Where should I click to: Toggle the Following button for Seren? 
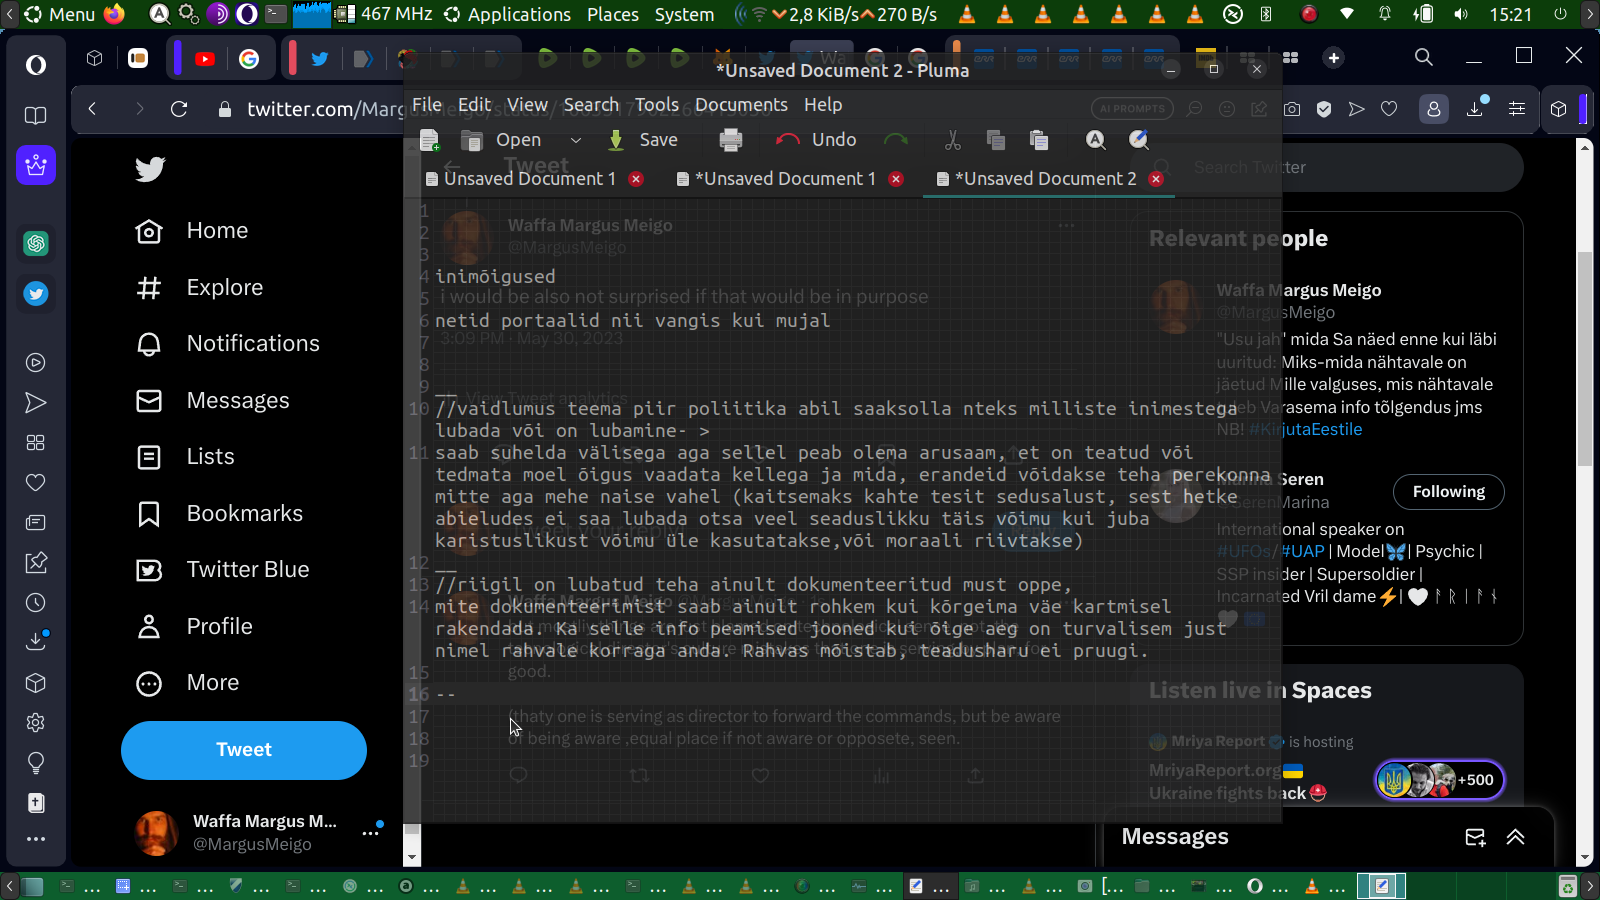pyautogui.click(x=1448, y=492)
